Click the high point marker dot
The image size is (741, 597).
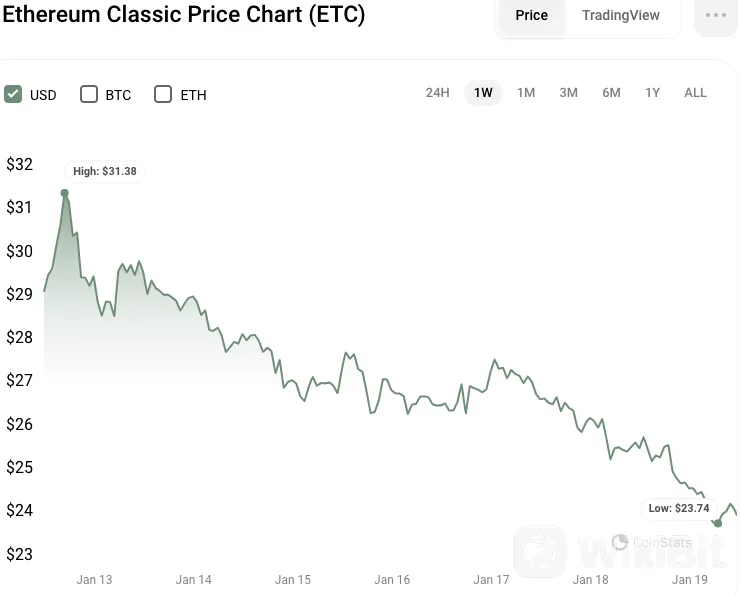point(65,193)
